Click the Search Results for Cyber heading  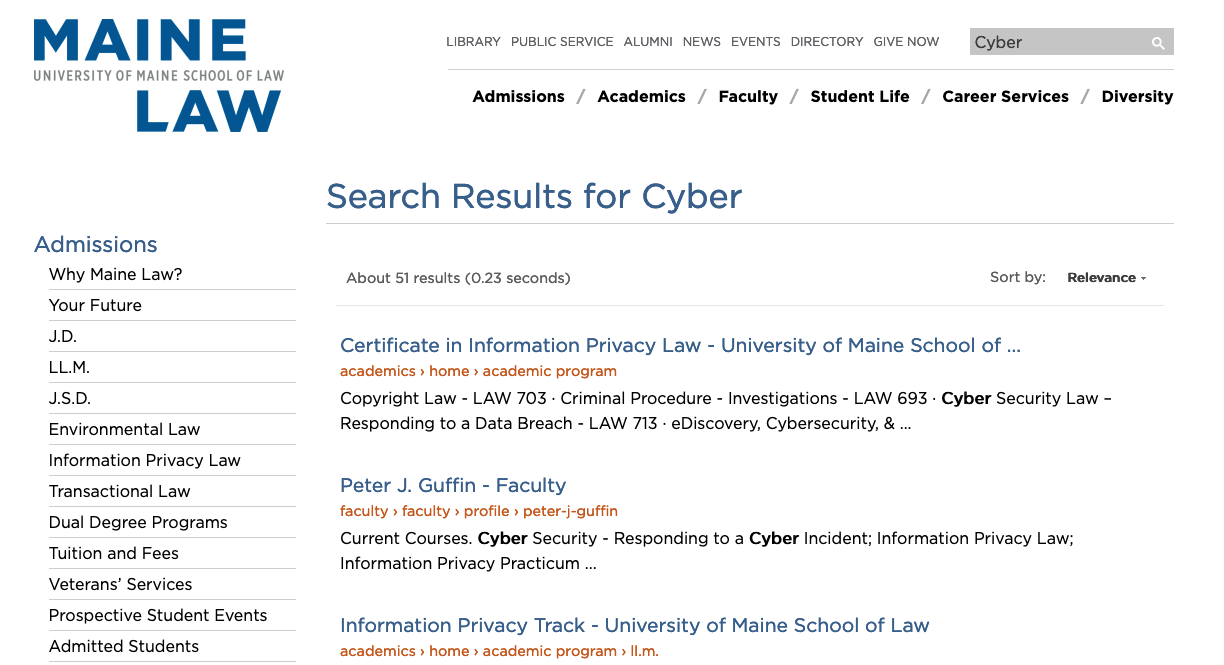[534, 196]
